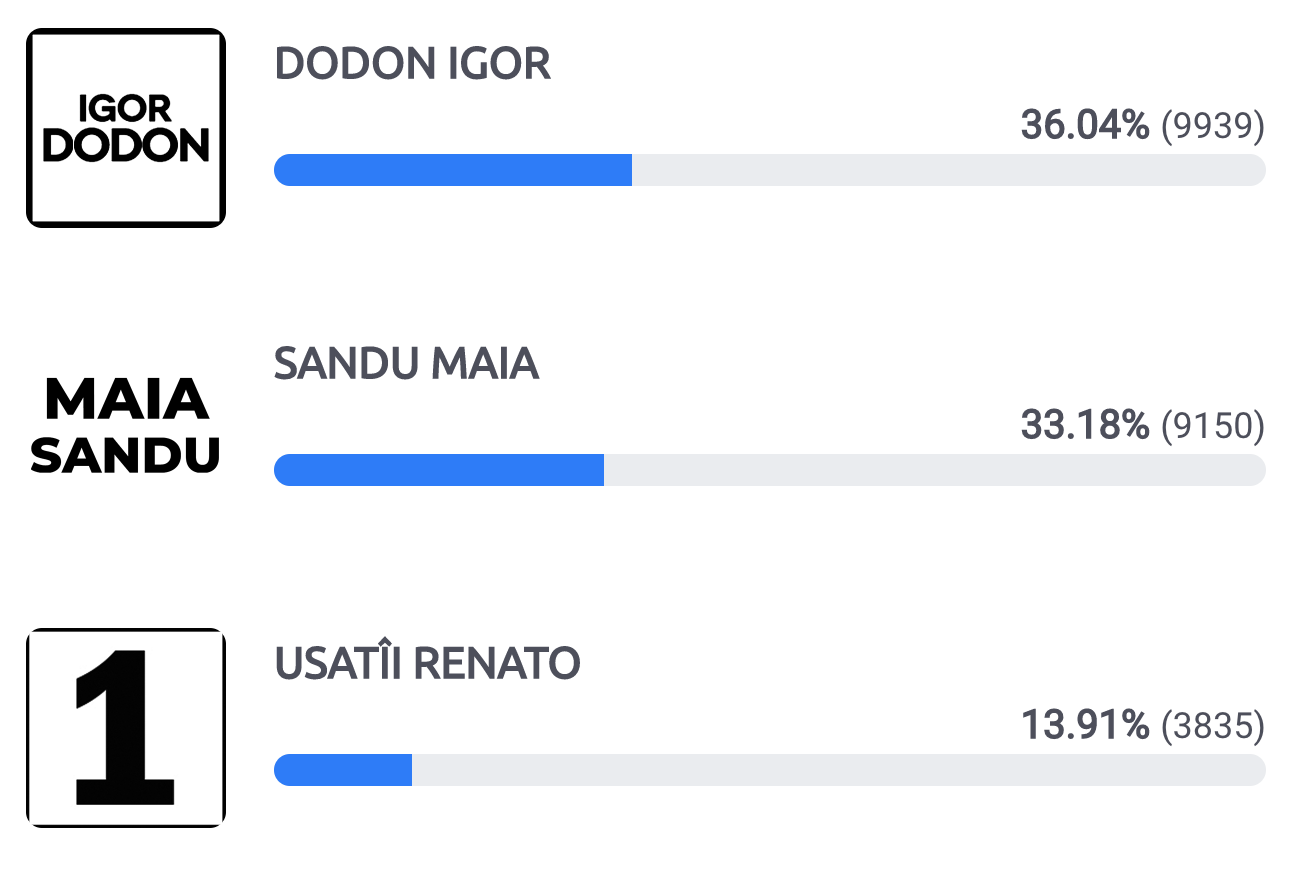Click the blue portion of Sandu's bar
Screen dimensions: 1292x882
point(439,470)
